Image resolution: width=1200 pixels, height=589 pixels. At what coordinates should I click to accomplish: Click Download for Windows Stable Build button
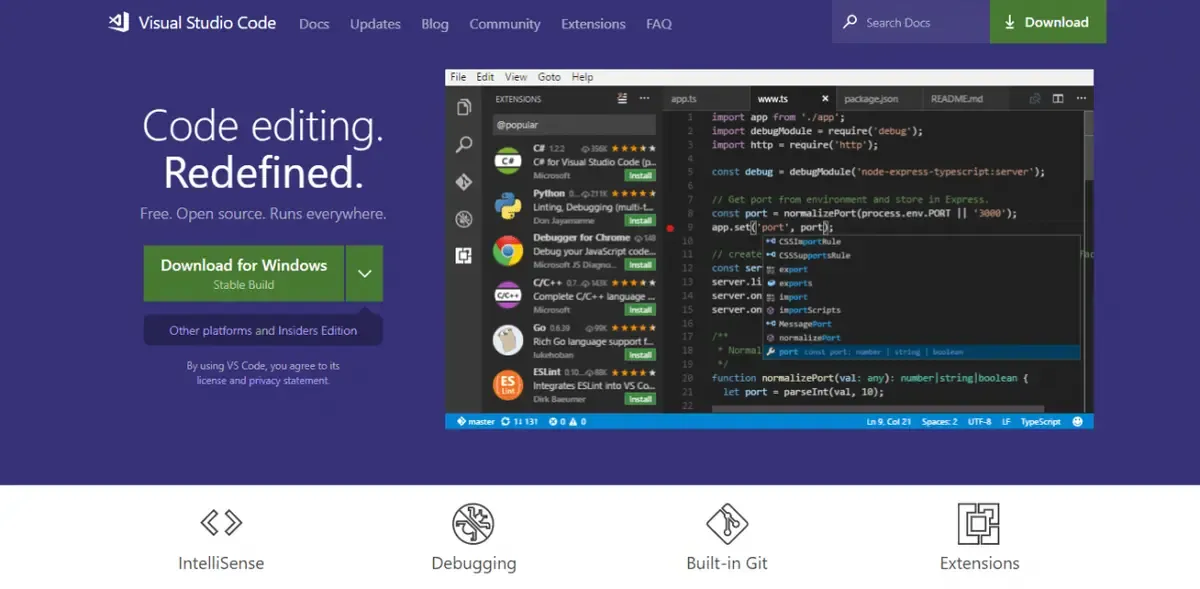pos(244,273)
